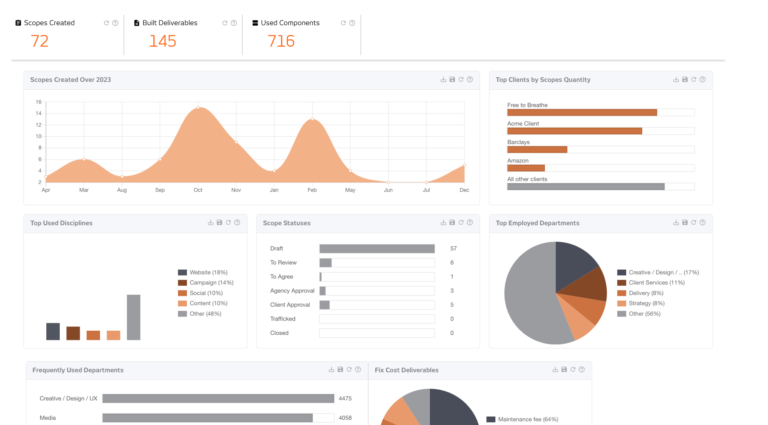The width and height of the screenshot is (768, 425).
Task: Click the Amazon client bar
Action: coord(526,168)
